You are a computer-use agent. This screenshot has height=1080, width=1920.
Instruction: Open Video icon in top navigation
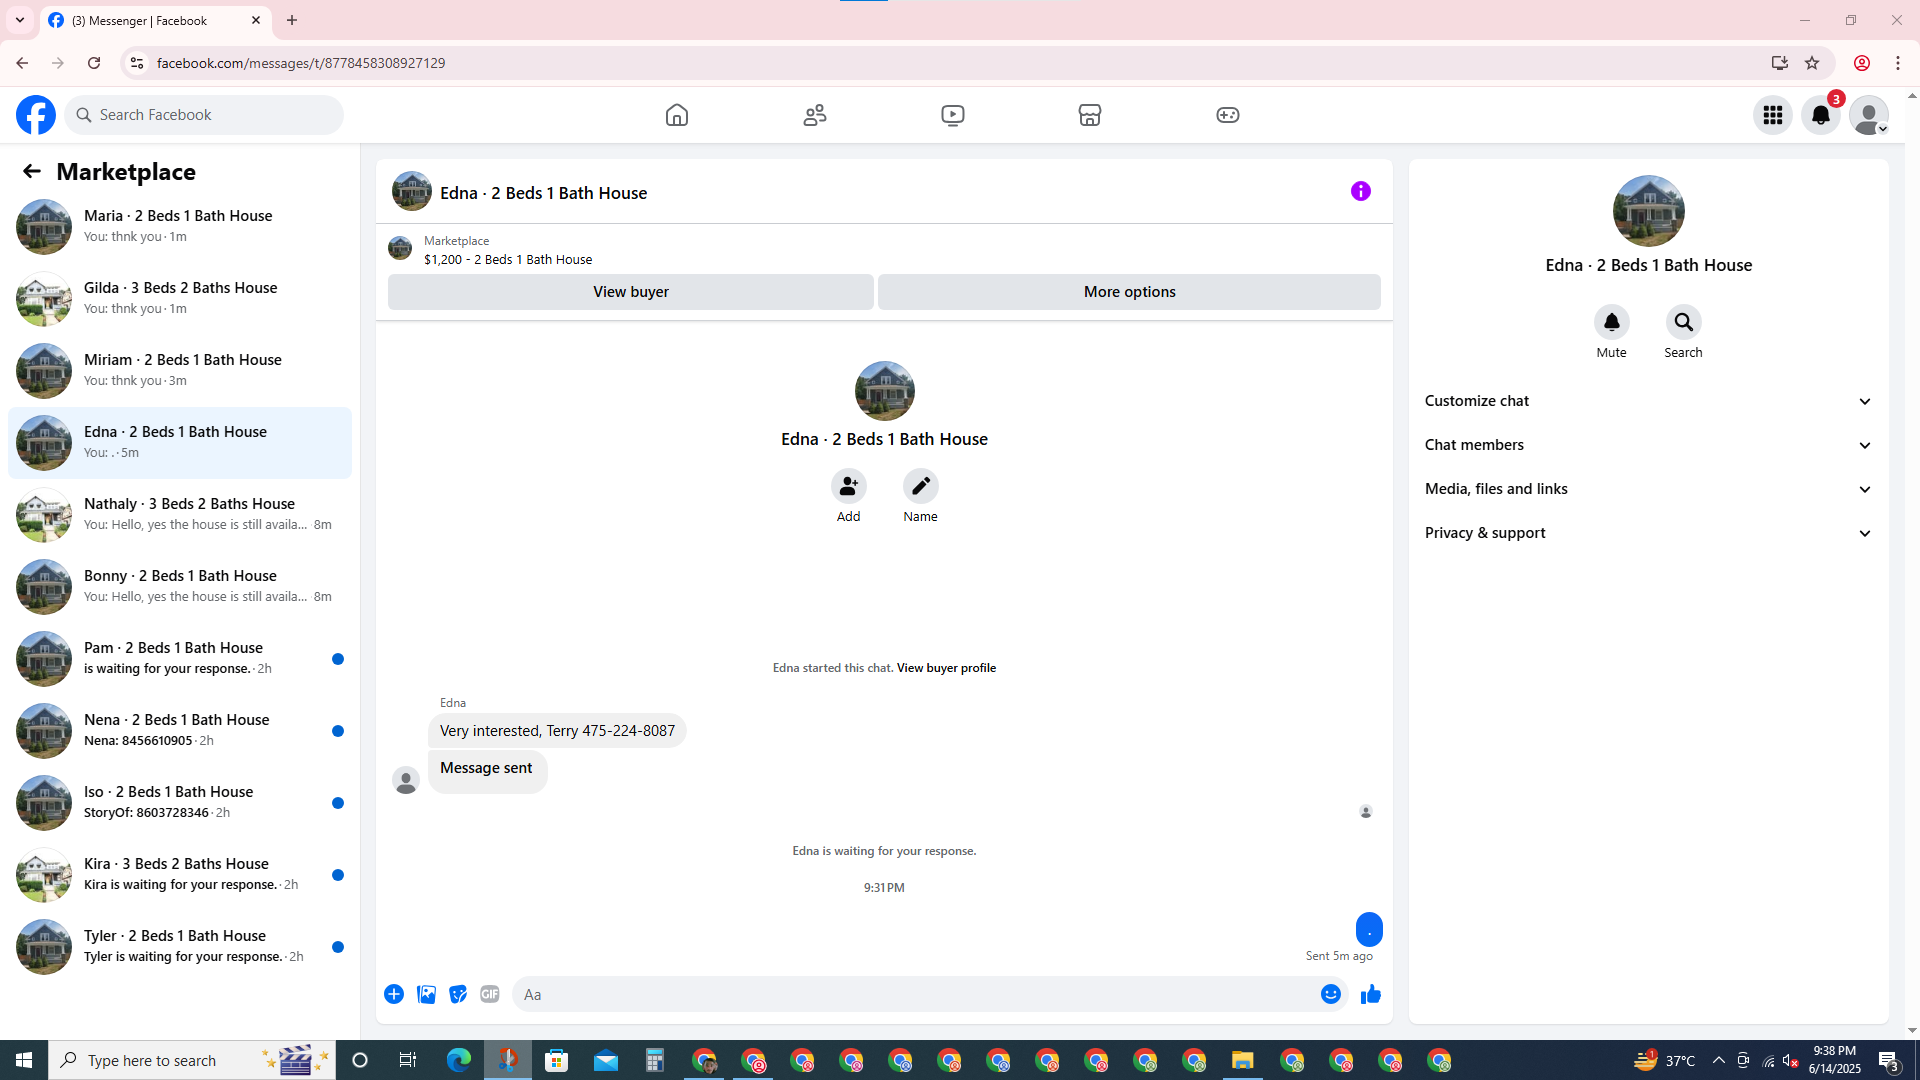[x=953, y=115]
